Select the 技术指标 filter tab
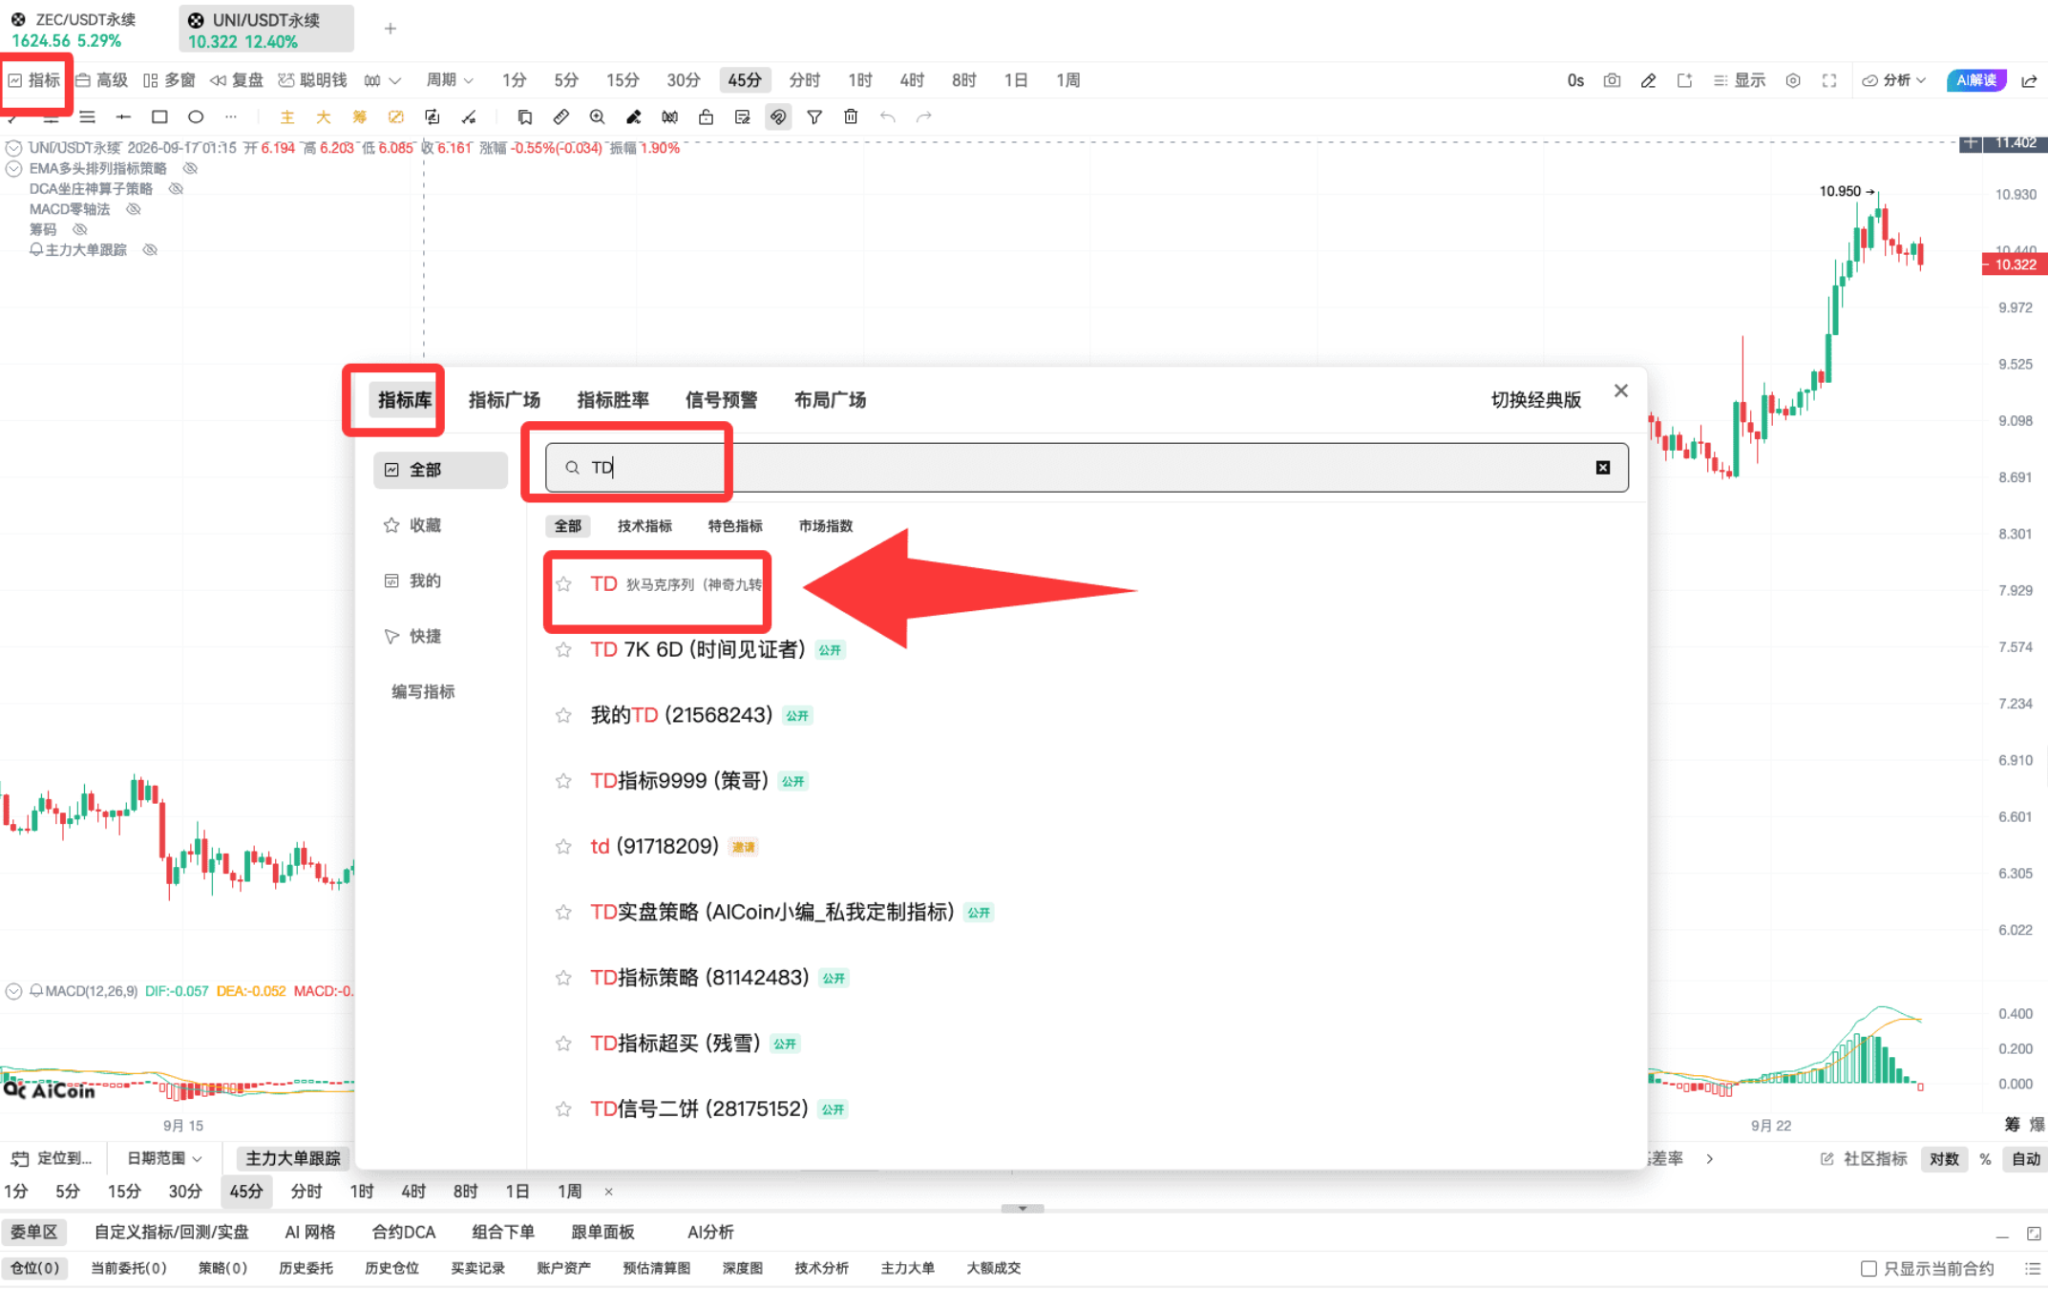2048x1291 pixels. 645,526
